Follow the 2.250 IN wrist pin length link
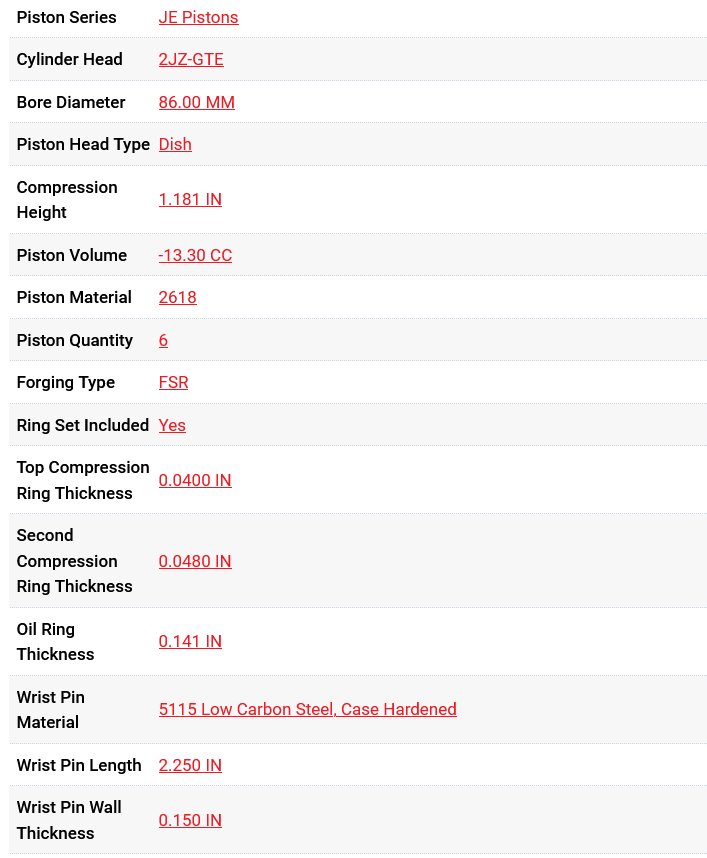 [x=190, y=765]
